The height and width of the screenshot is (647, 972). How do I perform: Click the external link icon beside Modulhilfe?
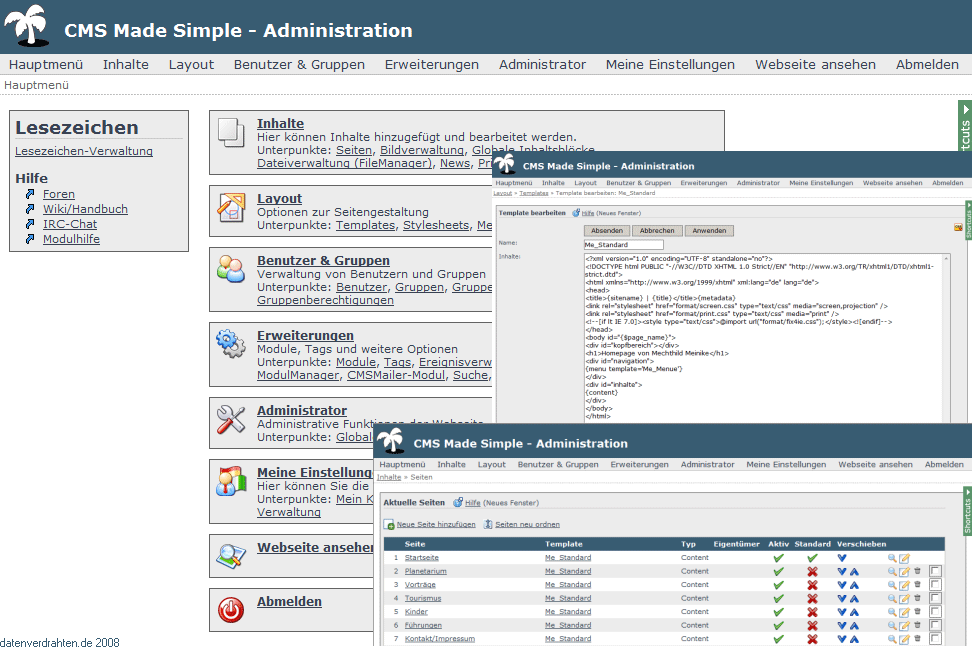pyautogui.click(x=30, y=239)
